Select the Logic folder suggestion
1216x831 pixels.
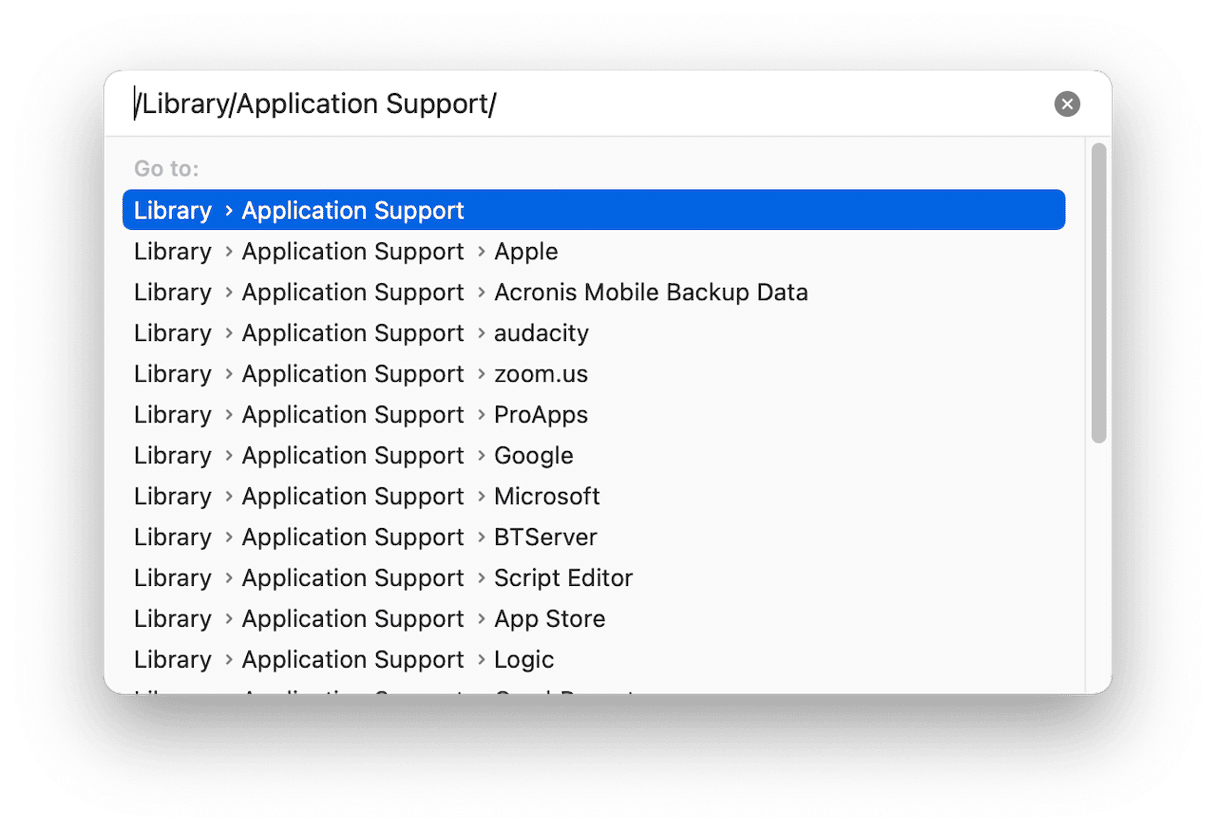(x=594, y=660)
